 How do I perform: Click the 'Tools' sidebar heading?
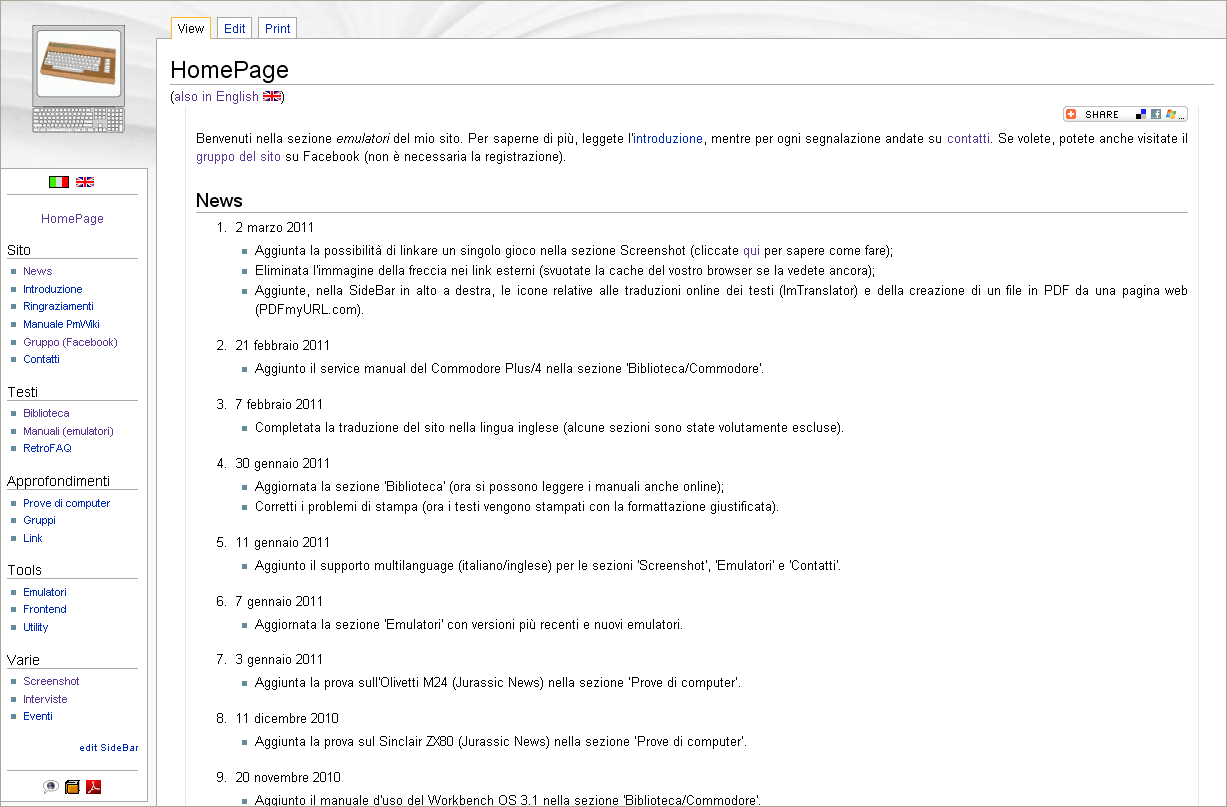pos(24,570)
